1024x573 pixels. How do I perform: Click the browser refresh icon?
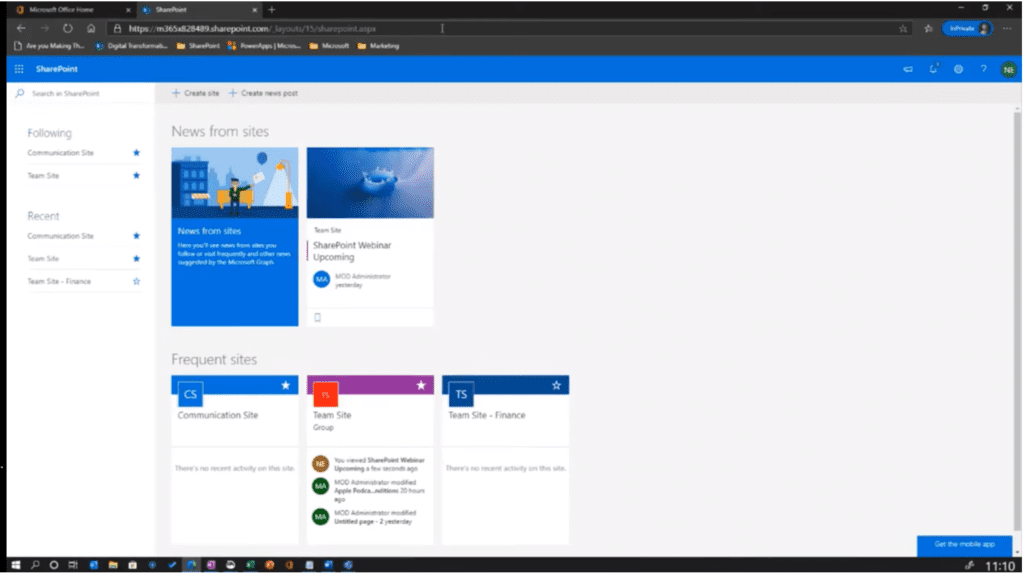pos(68,28)
